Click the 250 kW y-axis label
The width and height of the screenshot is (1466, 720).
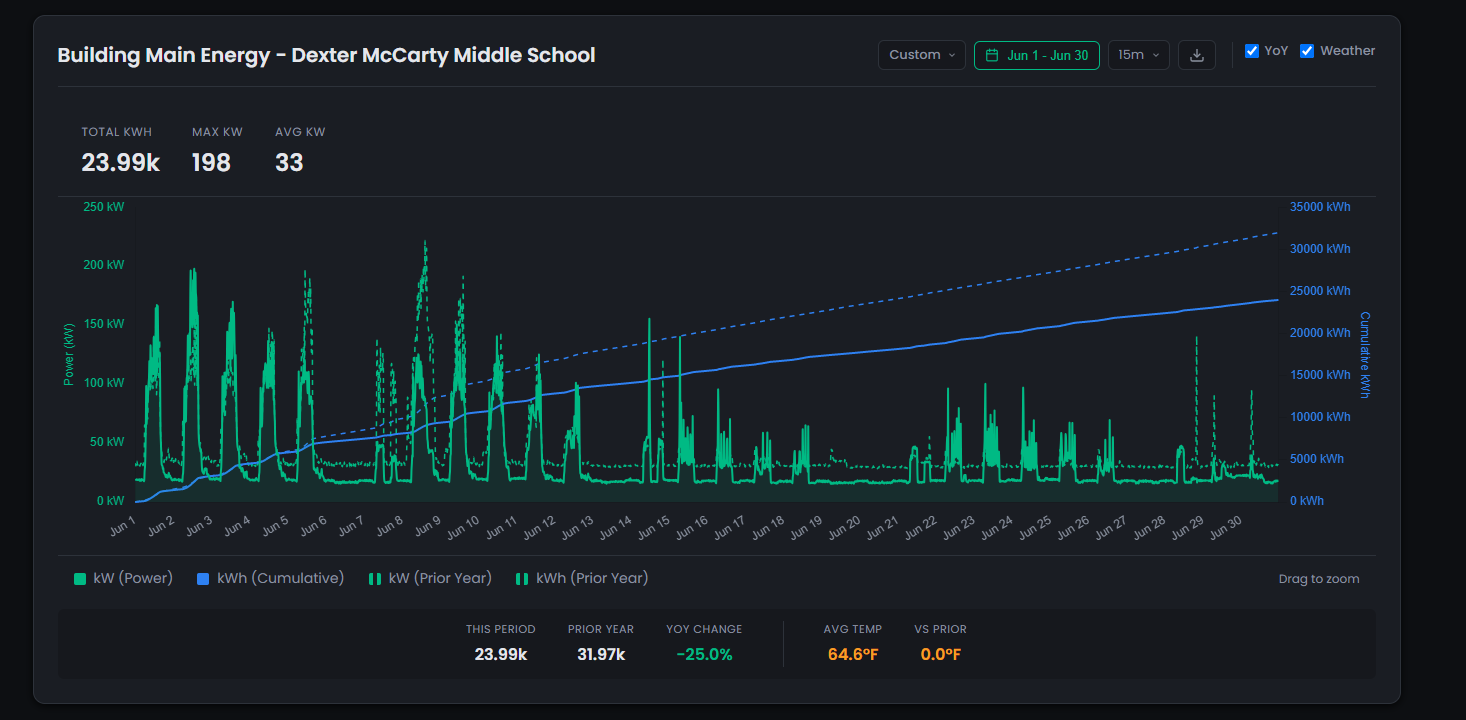[102, 207]
